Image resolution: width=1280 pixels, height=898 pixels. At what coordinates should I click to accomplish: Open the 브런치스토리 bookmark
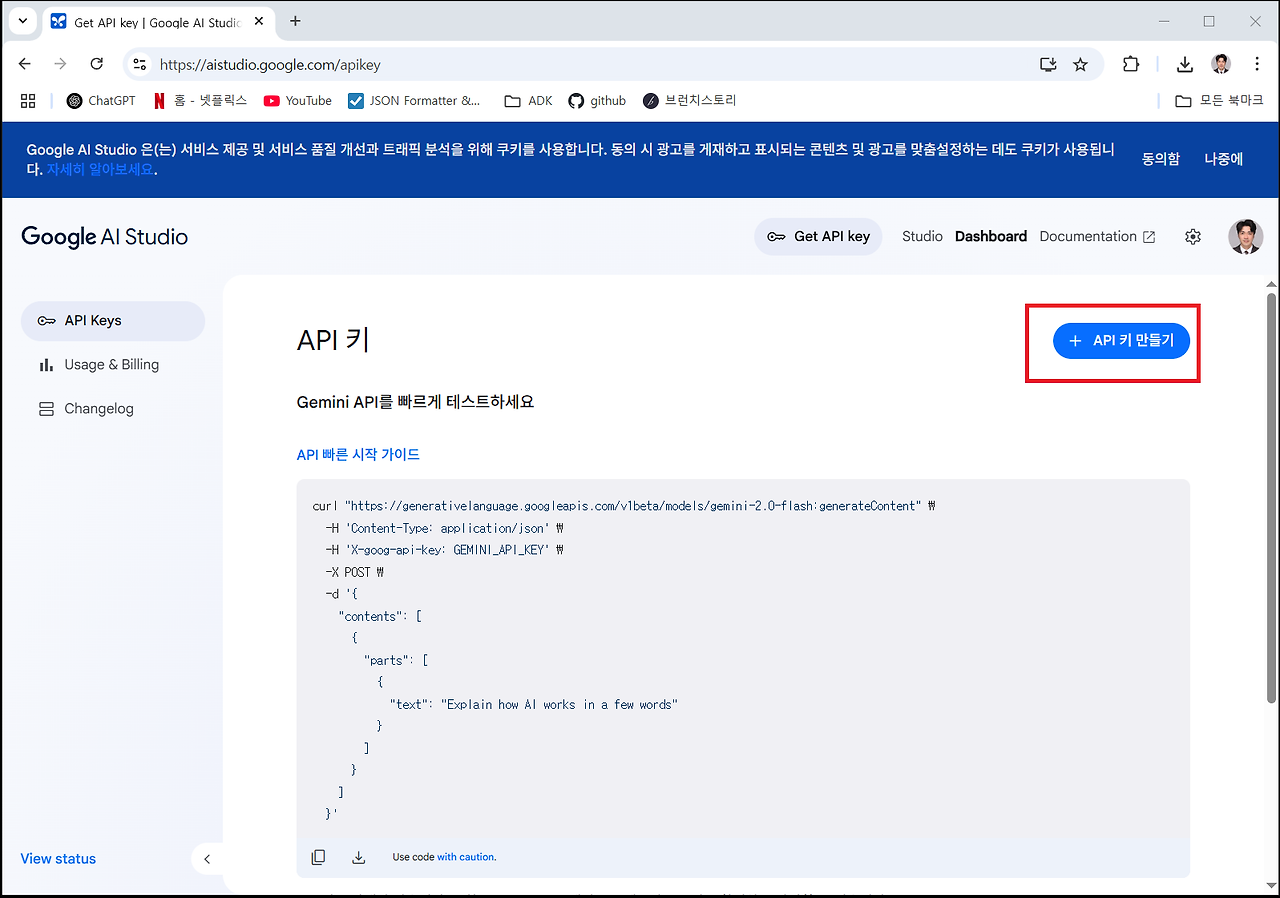pyautogui.click(x=690, y=101)
